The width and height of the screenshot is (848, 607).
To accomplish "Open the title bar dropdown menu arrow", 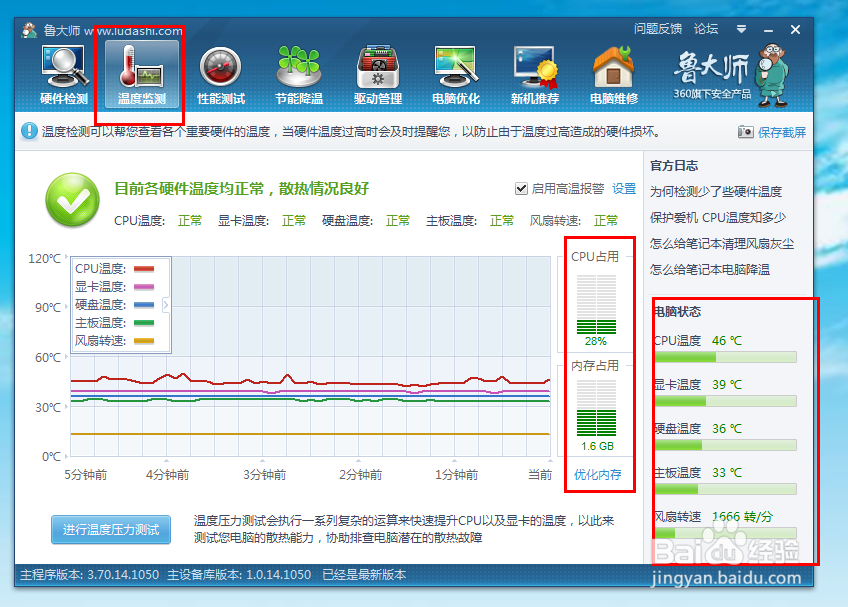I will click(x=741, y=29).
